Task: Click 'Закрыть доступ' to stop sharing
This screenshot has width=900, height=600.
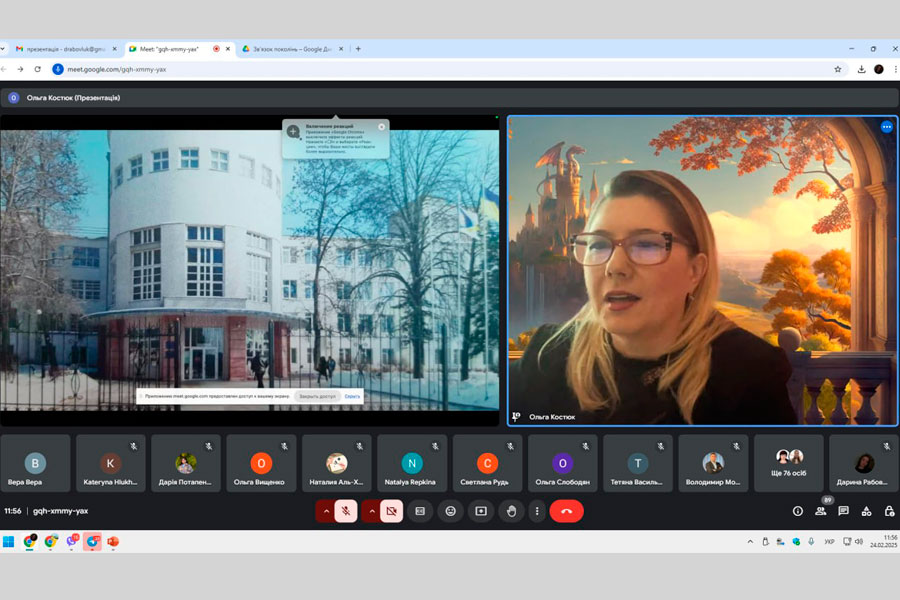Action: click(x=319, y=396)
